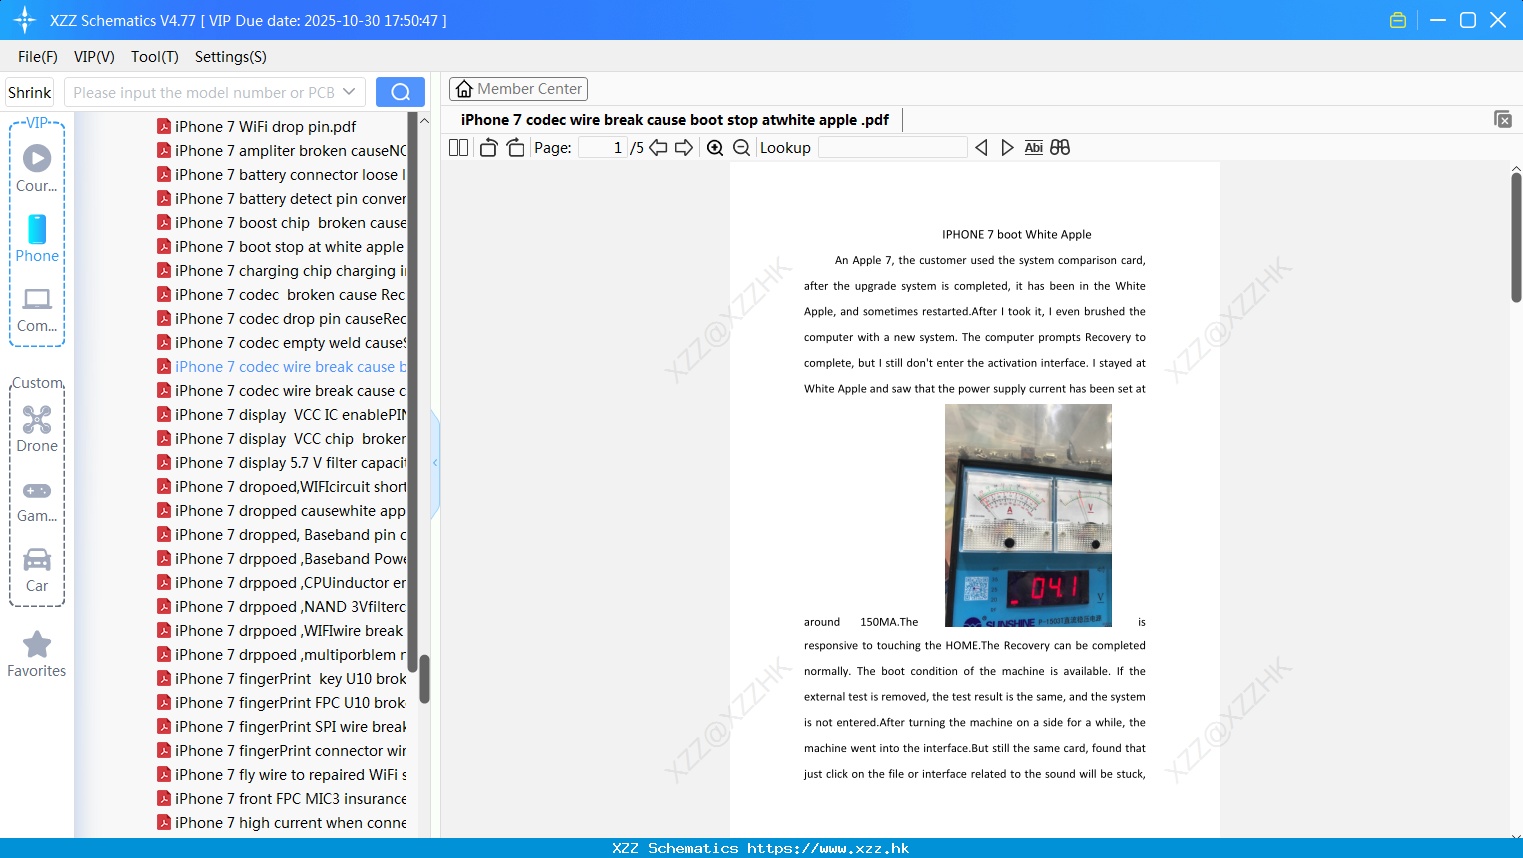Toggle whole-word match Abi icon
Image resolution: width=1523 pixels, height=858 pixels.
tap(1033, 147)
